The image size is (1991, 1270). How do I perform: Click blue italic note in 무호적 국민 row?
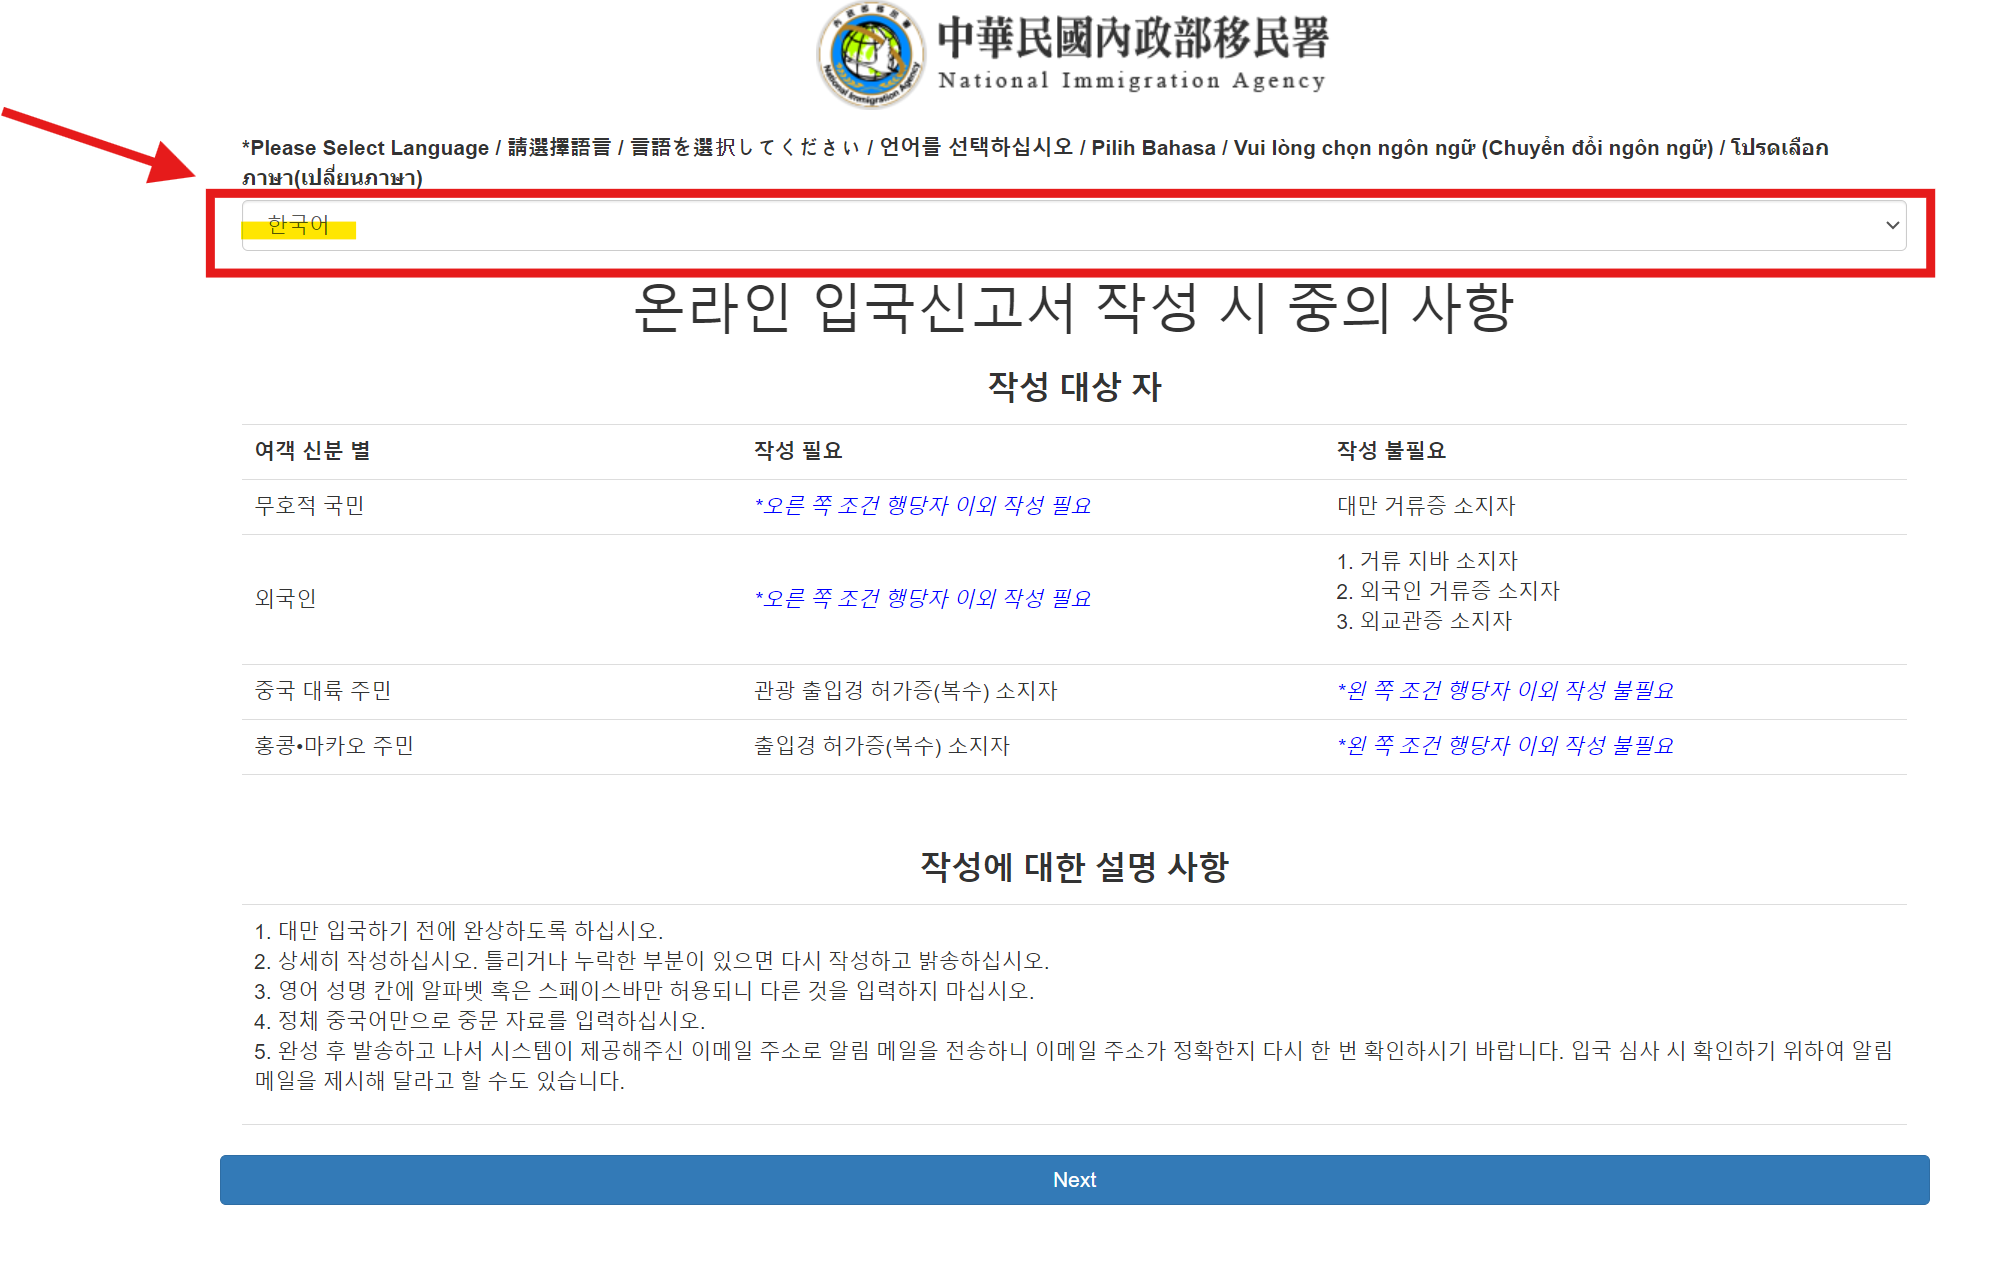coord(922,506)
